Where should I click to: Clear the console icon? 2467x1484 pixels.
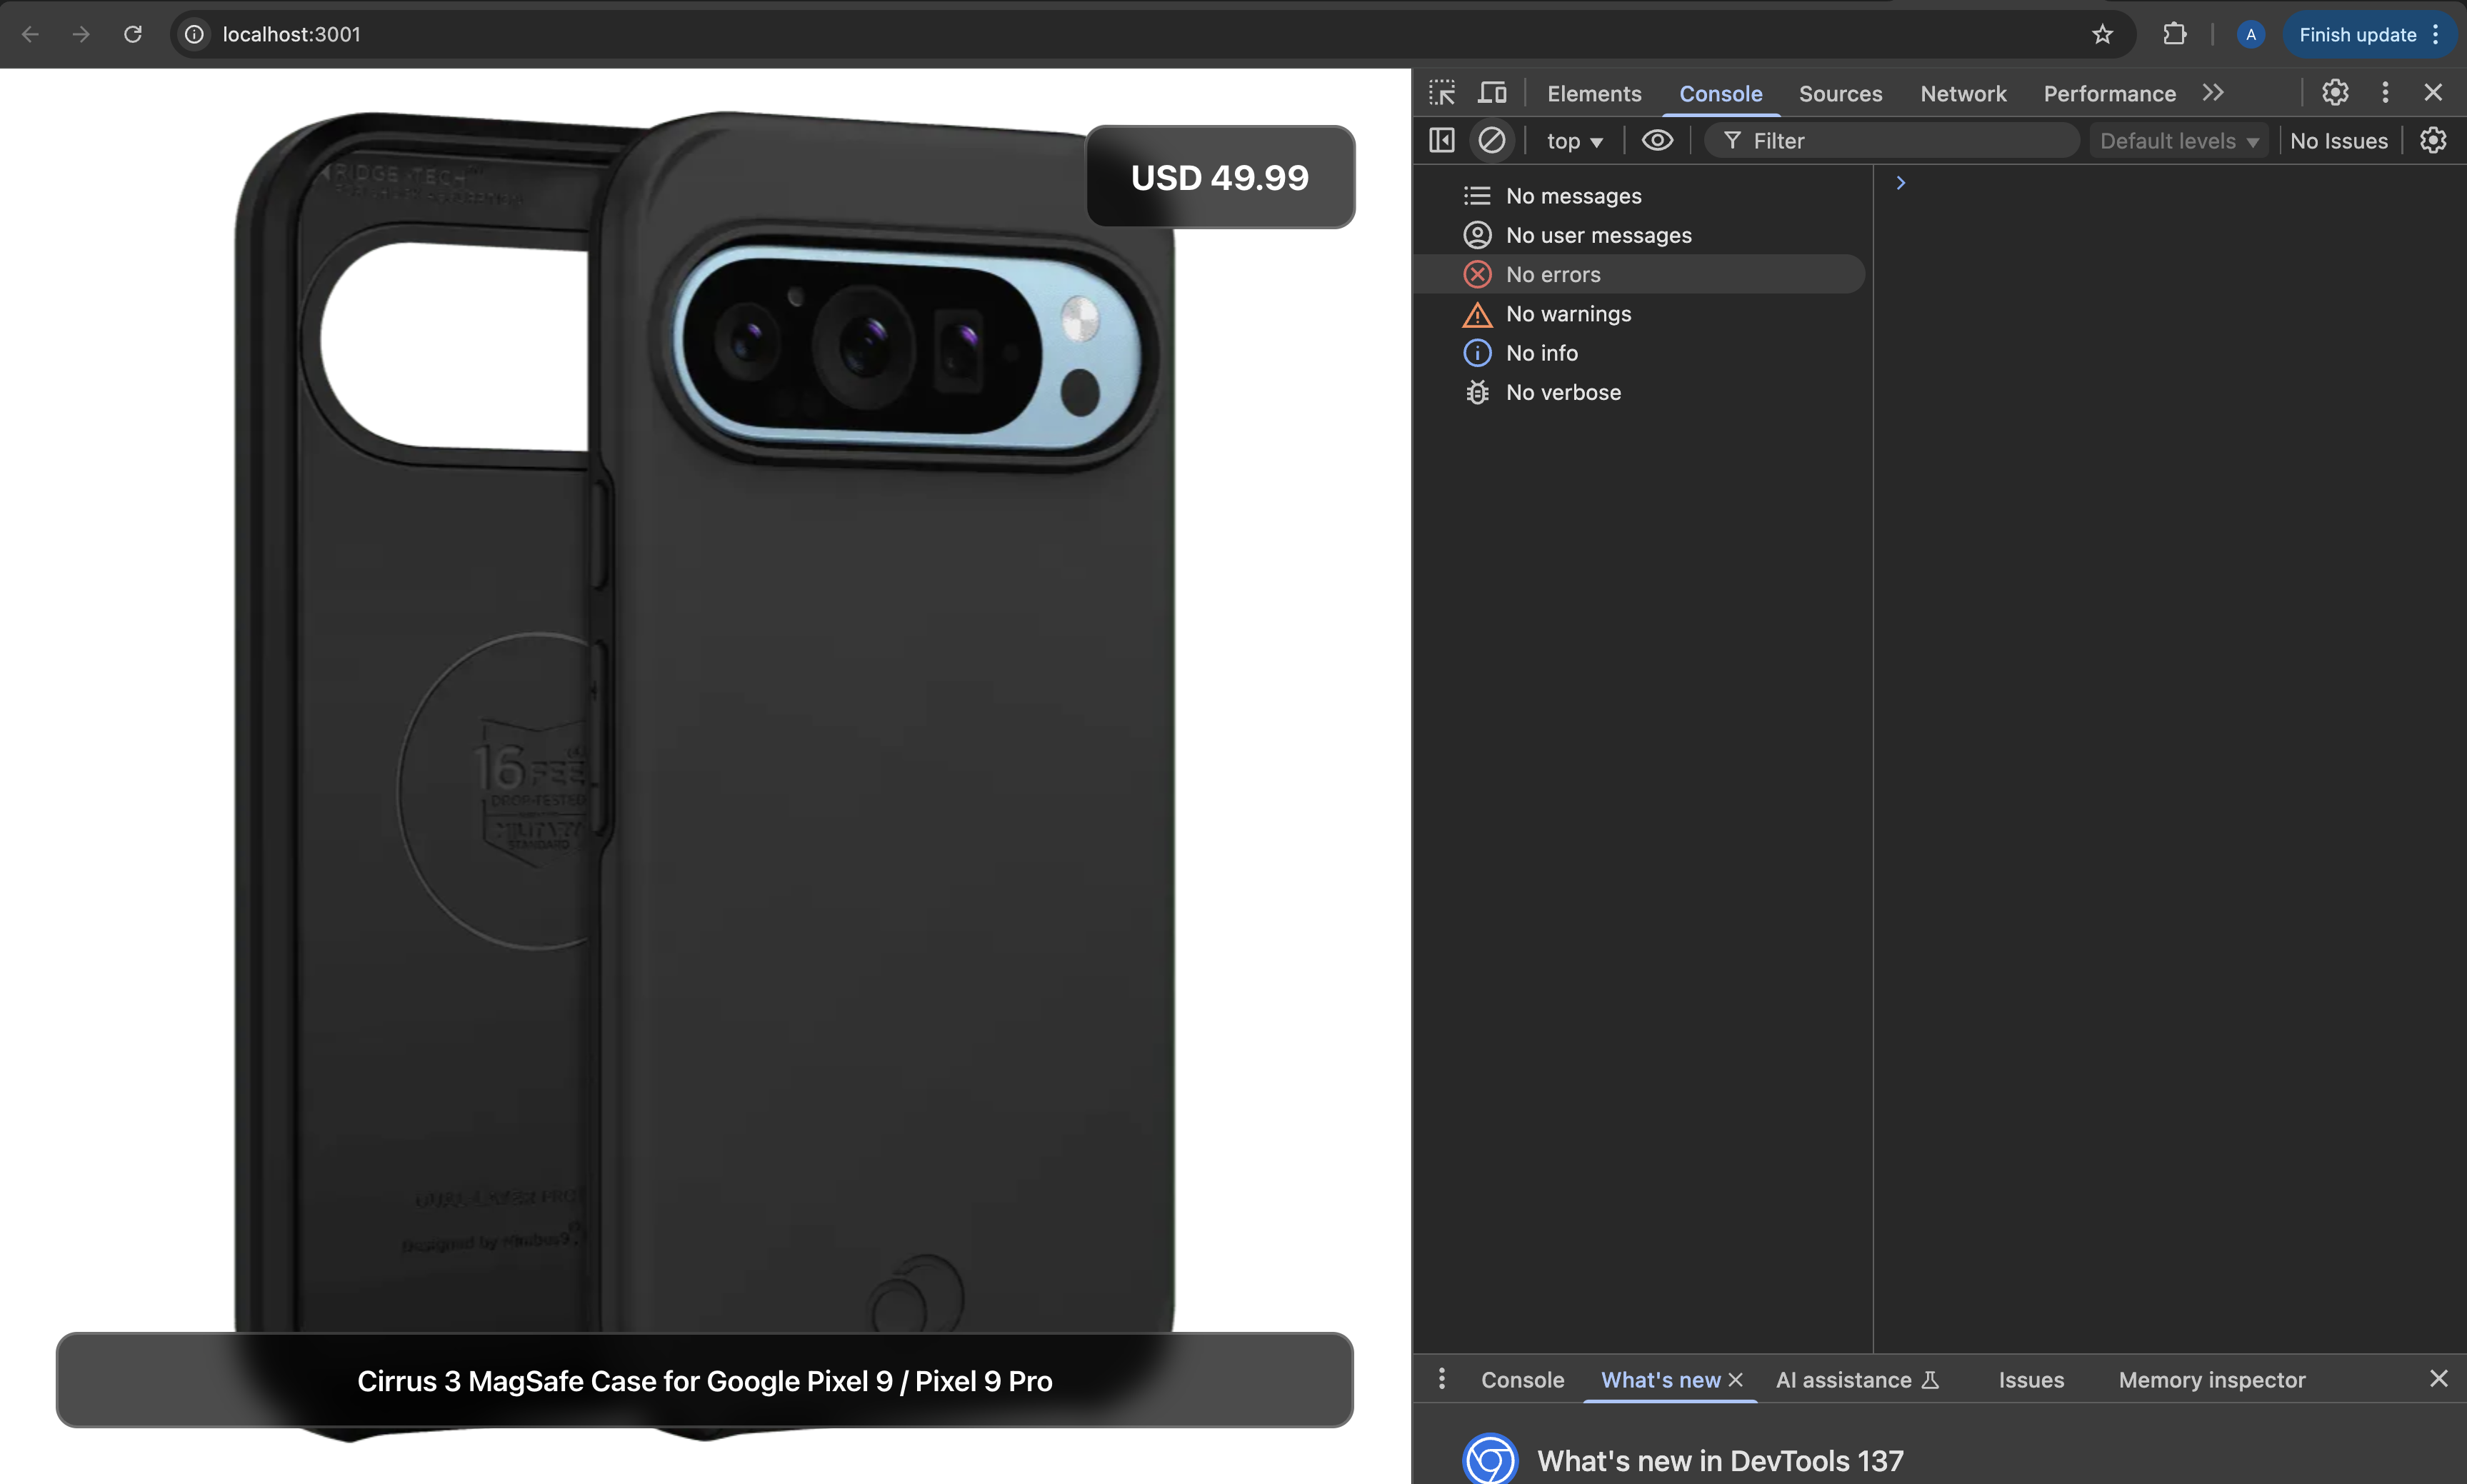point(1491,140)
